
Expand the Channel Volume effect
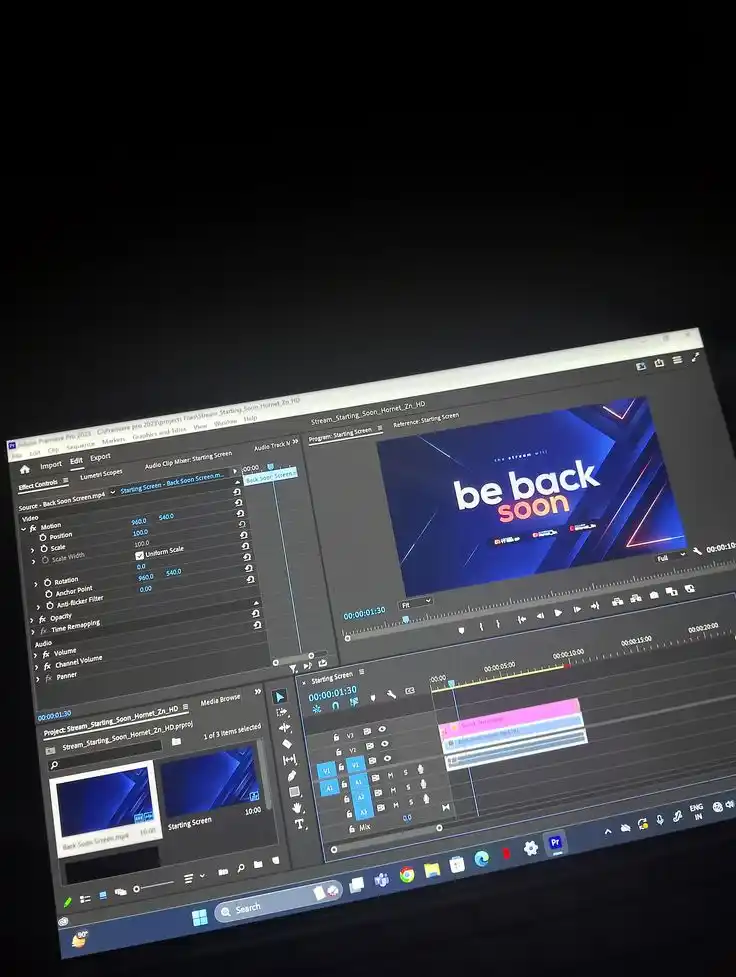37,667
